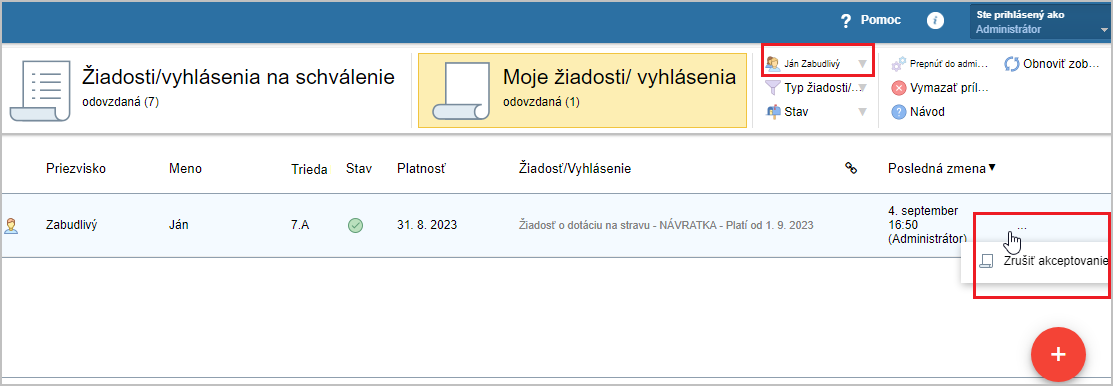Open the Administrátor account dropdown
The height and width of the screenshot is (386, 1113).
point(1040,22)
